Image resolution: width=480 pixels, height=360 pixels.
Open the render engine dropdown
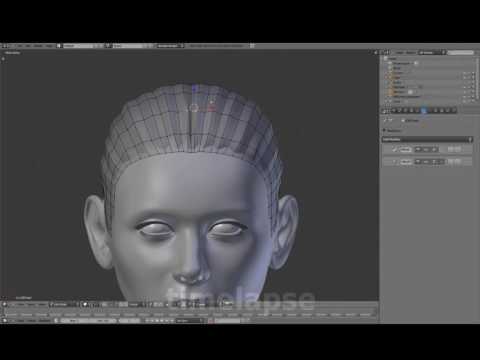[x=170, y=46]
